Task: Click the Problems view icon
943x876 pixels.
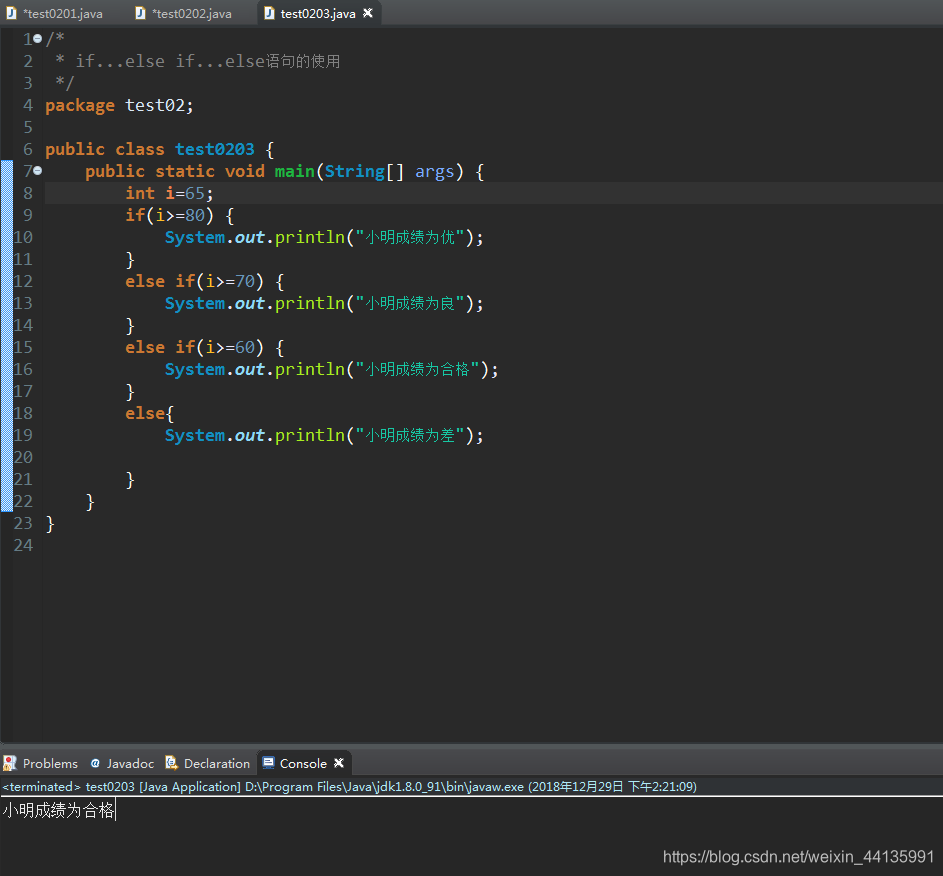Action: (x=10, y=763)
